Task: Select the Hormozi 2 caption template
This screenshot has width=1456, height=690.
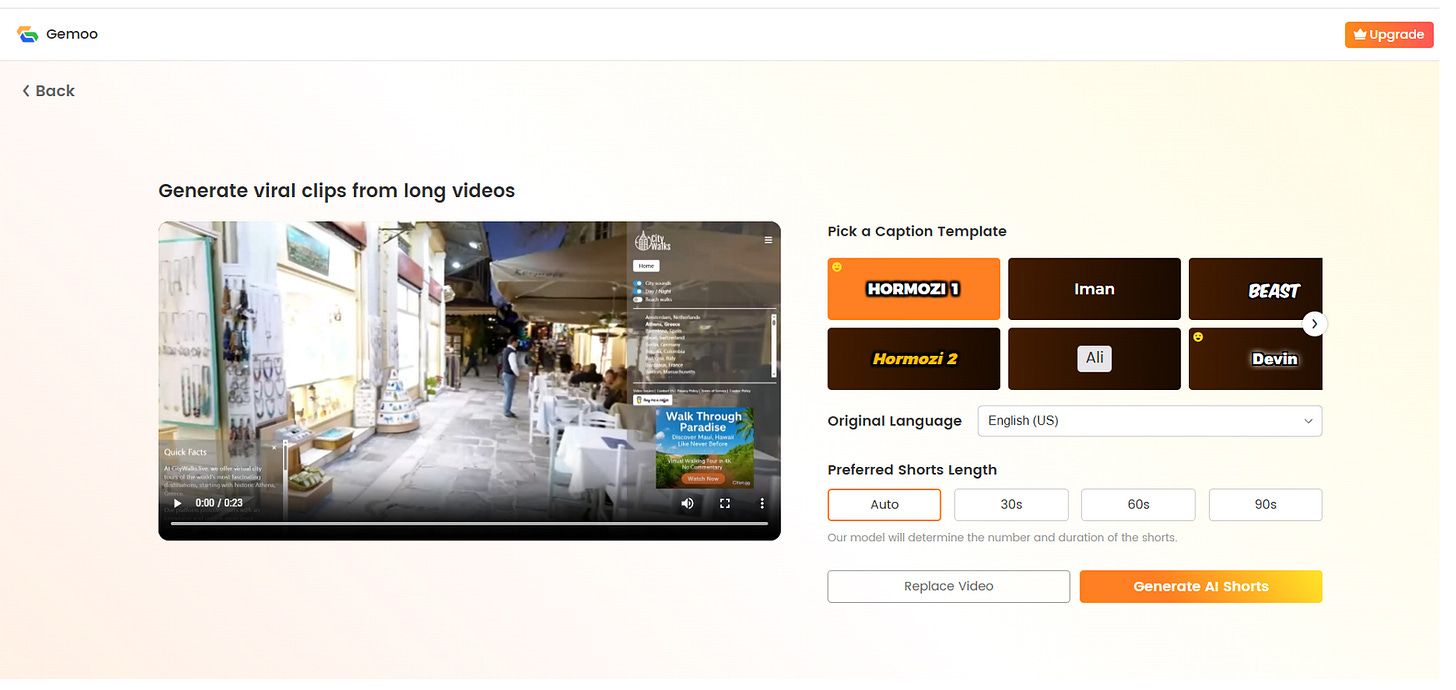Action: coord(913,359)
